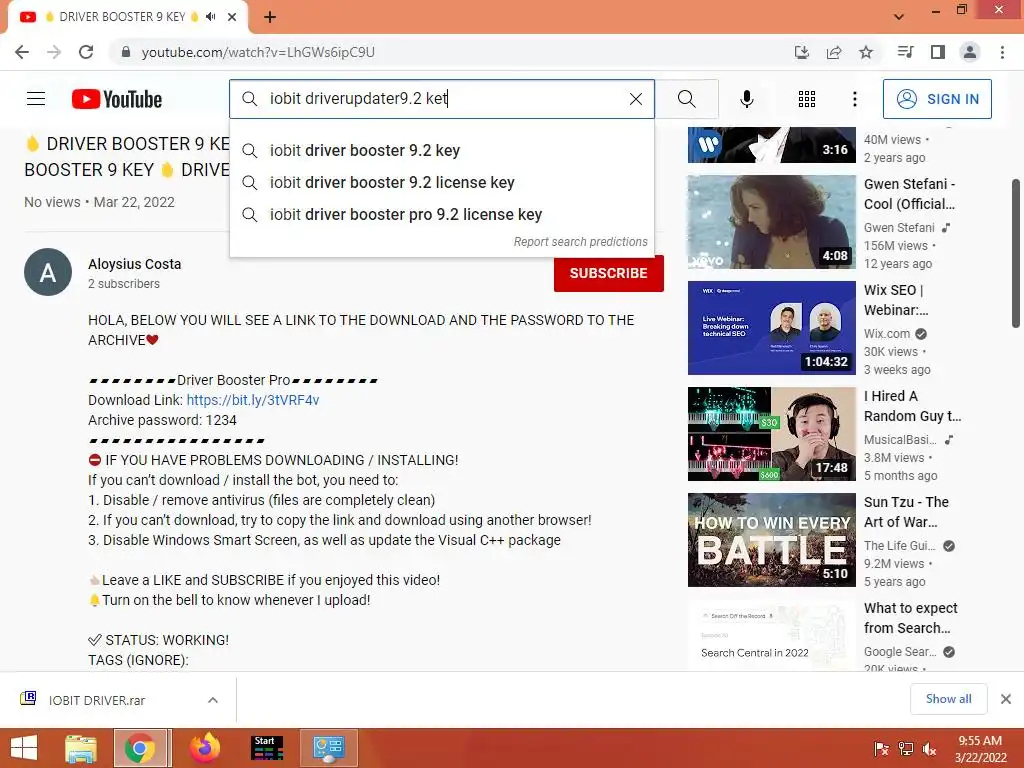This screenshot has height=768, width=1024.
Task: Click the SIGN IN button
Action: (936, 99)
